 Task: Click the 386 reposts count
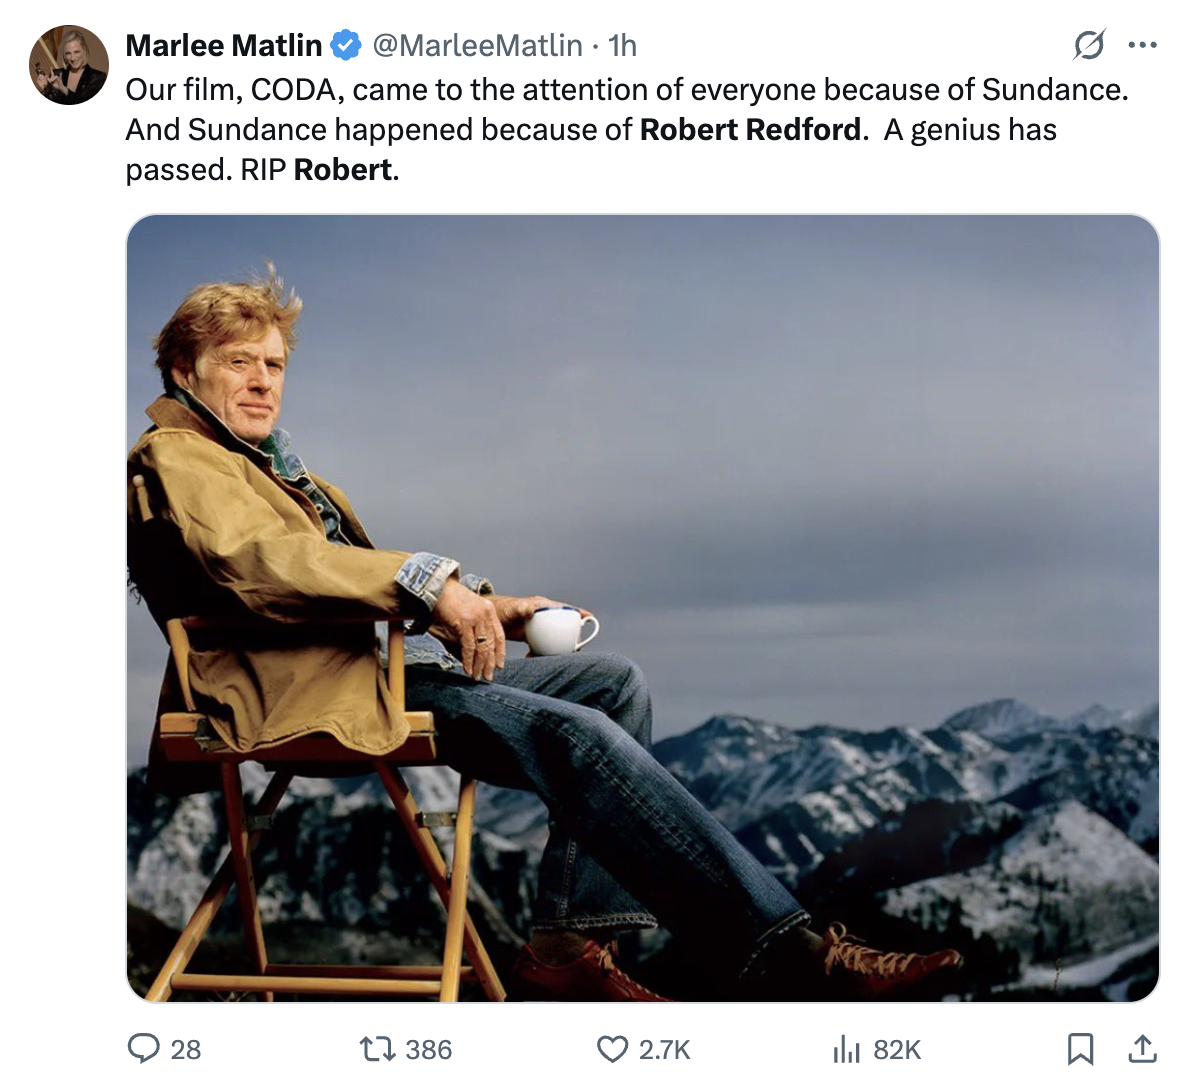pyautogui.click(x=429, y=1049)
